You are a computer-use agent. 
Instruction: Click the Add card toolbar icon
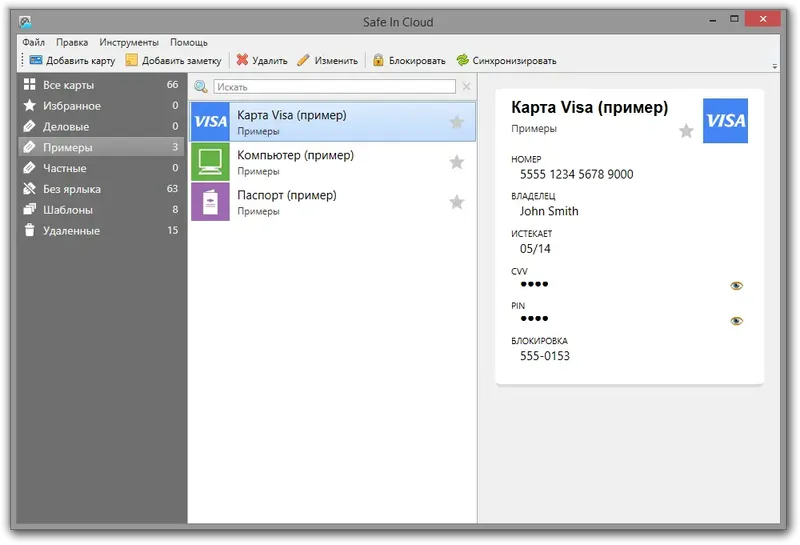coord(36,60)
